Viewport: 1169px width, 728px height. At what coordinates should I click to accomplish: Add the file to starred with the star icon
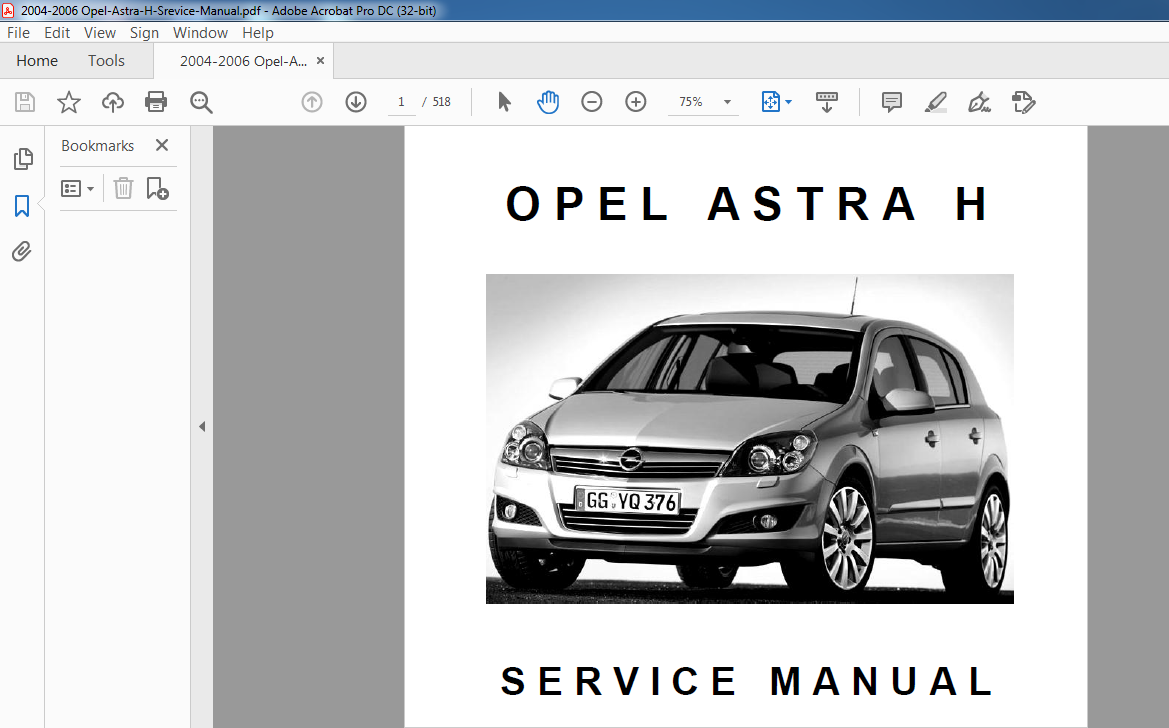pos(69,102)
